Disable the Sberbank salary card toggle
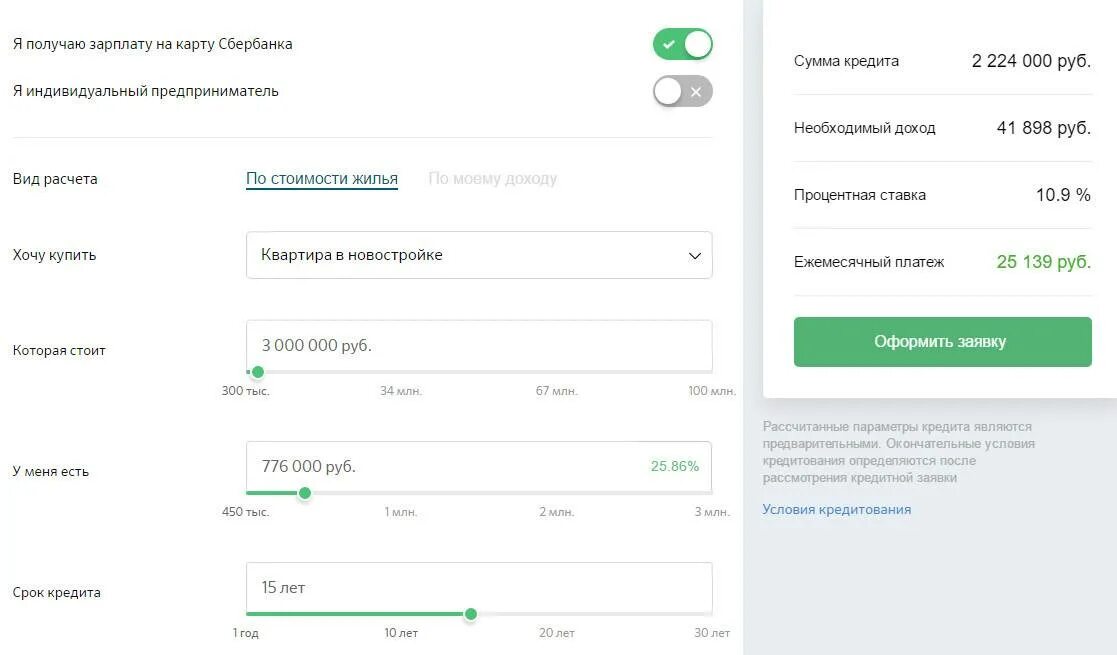1117x655 pixels. click(682, 44)
